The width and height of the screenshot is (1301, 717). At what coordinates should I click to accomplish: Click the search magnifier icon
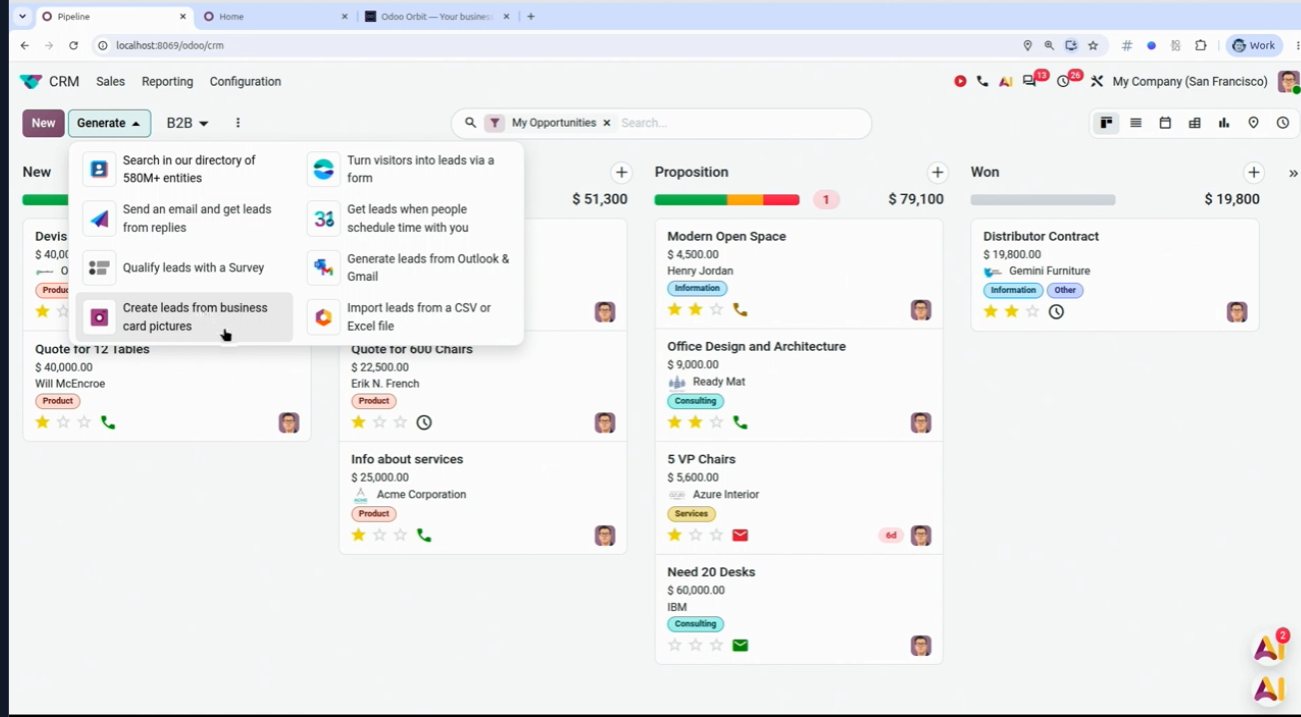470,123
